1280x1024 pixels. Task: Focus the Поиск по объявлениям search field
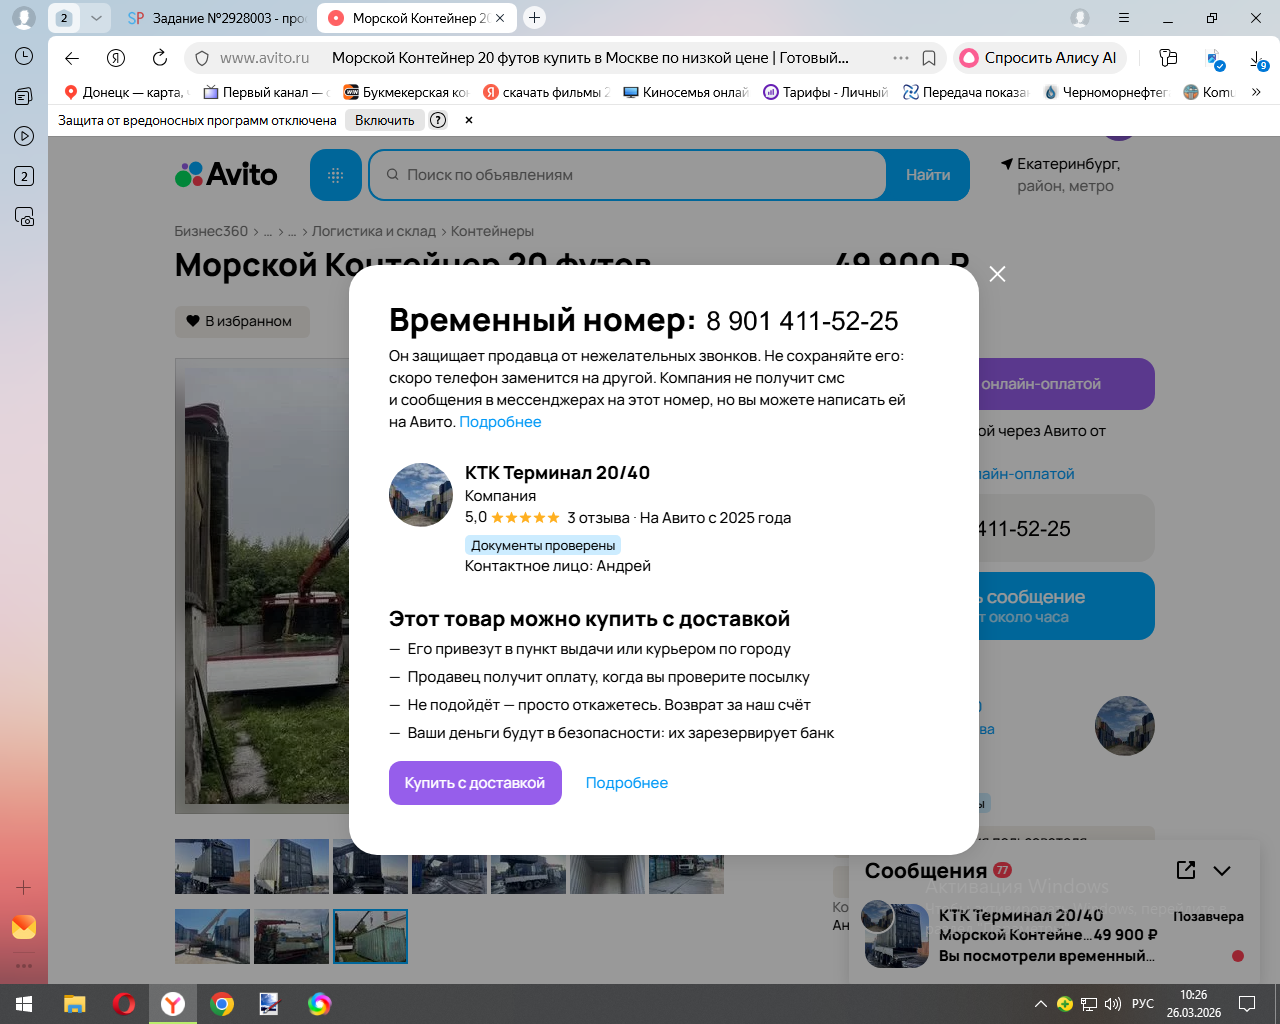tap(628, 175)
